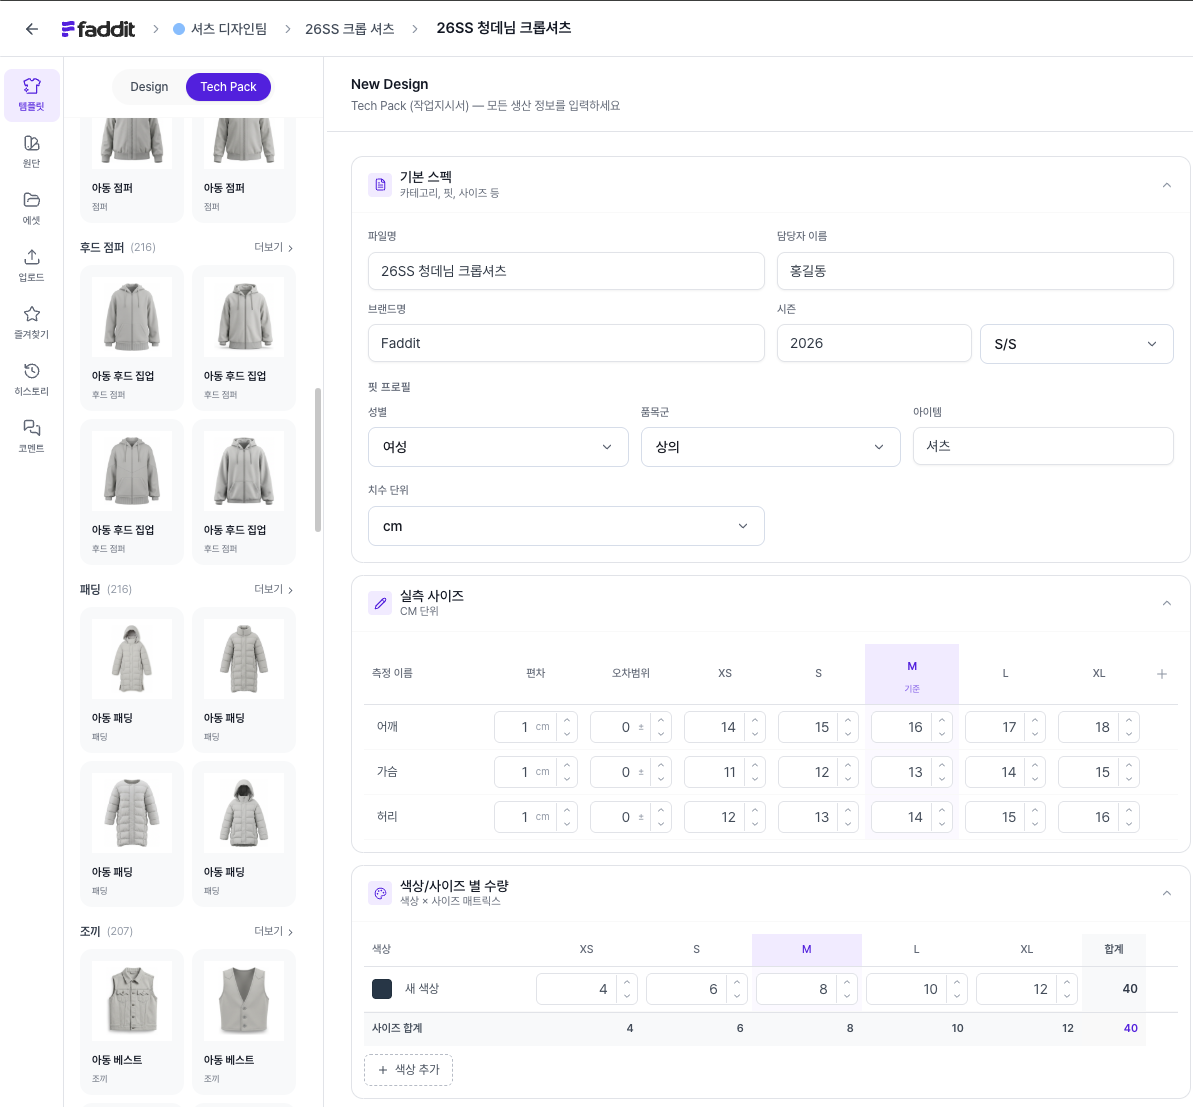Open the 템플릿 sidebar panel
The width and height of the screenshot is (1193, 1107).
click(31, 95)
